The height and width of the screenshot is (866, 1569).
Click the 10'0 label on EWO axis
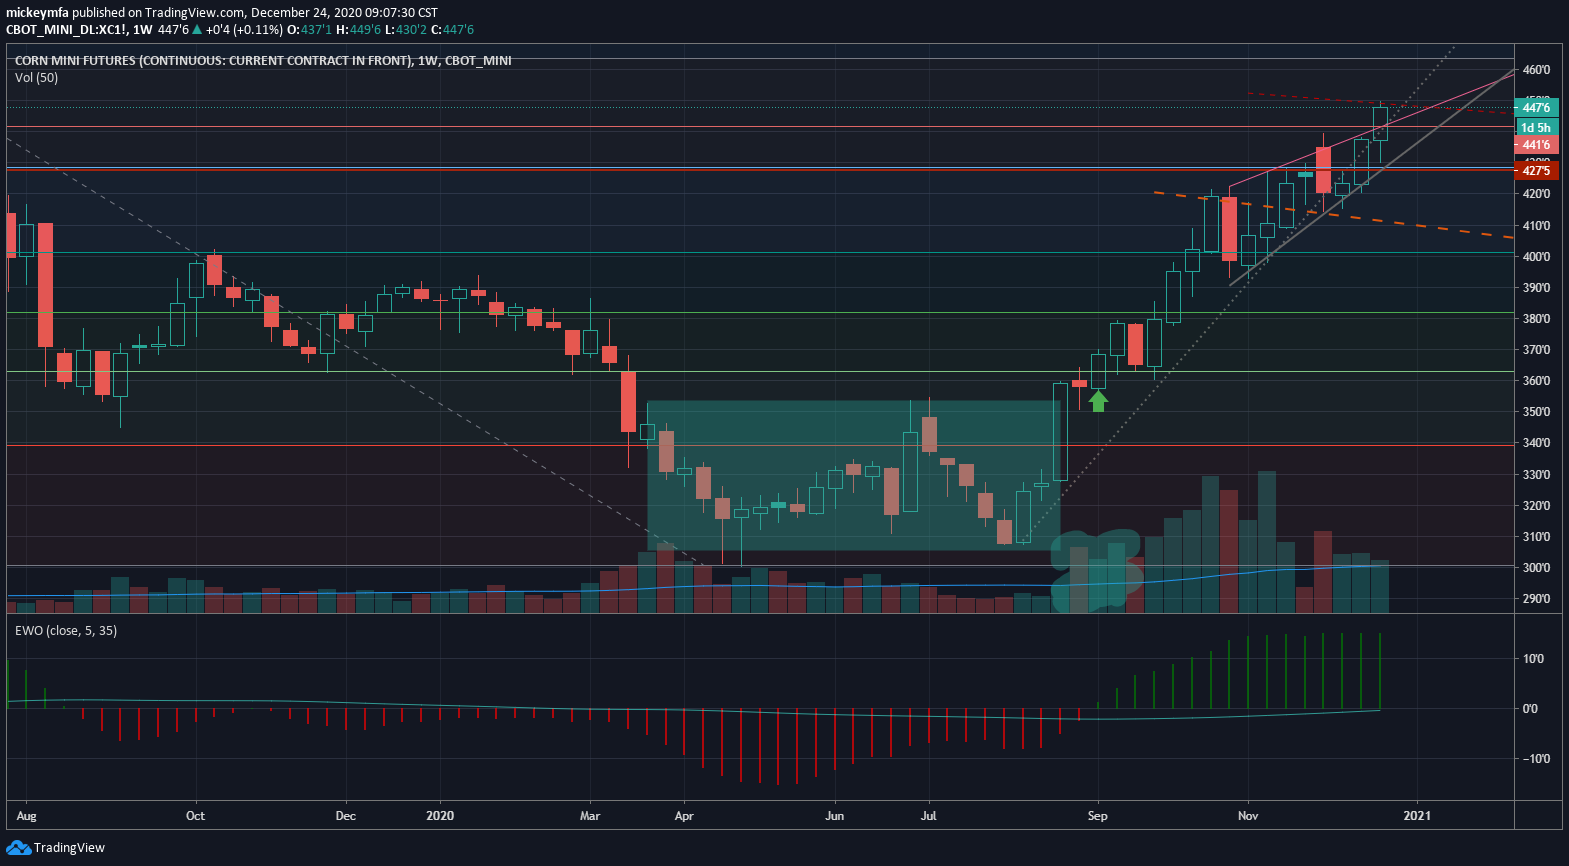pyautogui.click(x=1534, y=659)
